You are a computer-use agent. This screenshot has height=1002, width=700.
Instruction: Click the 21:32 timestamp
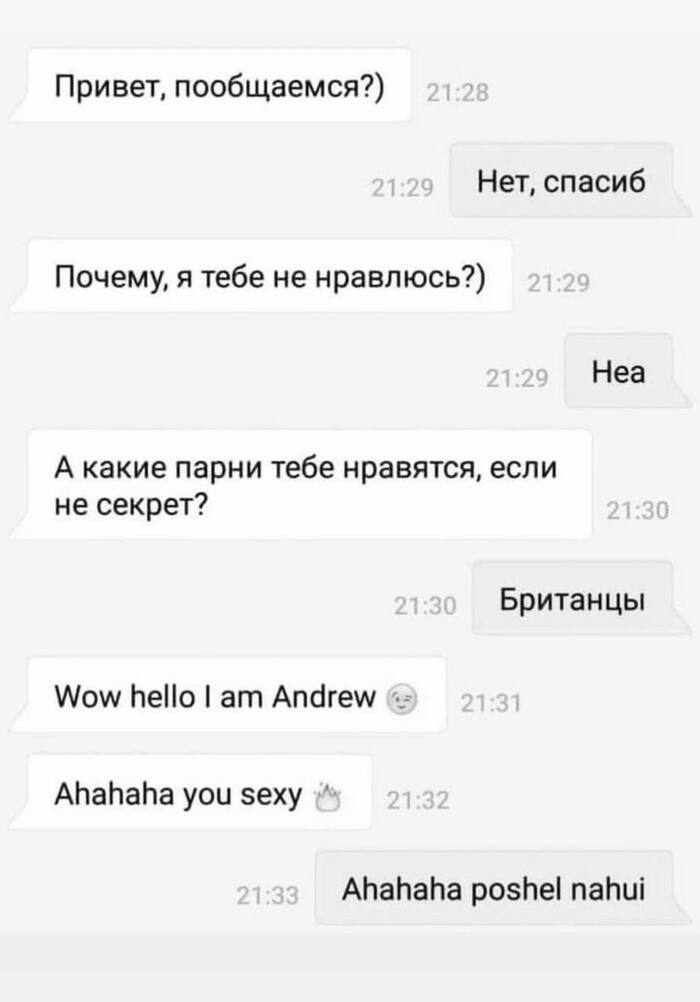418,799
